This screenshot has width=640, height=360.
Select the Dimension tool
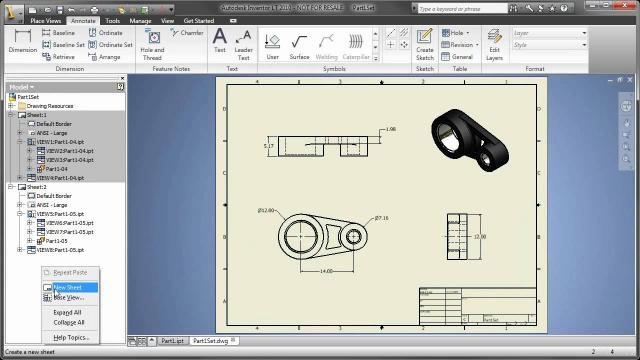pos(22,41)
